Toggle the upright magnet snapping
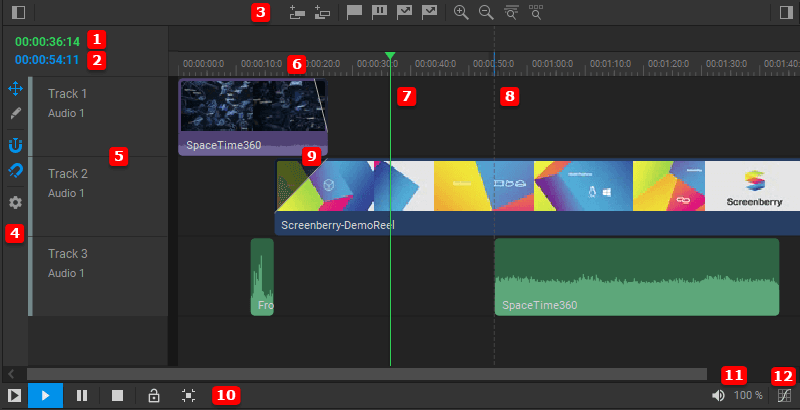Viewport: 800px width, 410px height. [x=15, y=145]
